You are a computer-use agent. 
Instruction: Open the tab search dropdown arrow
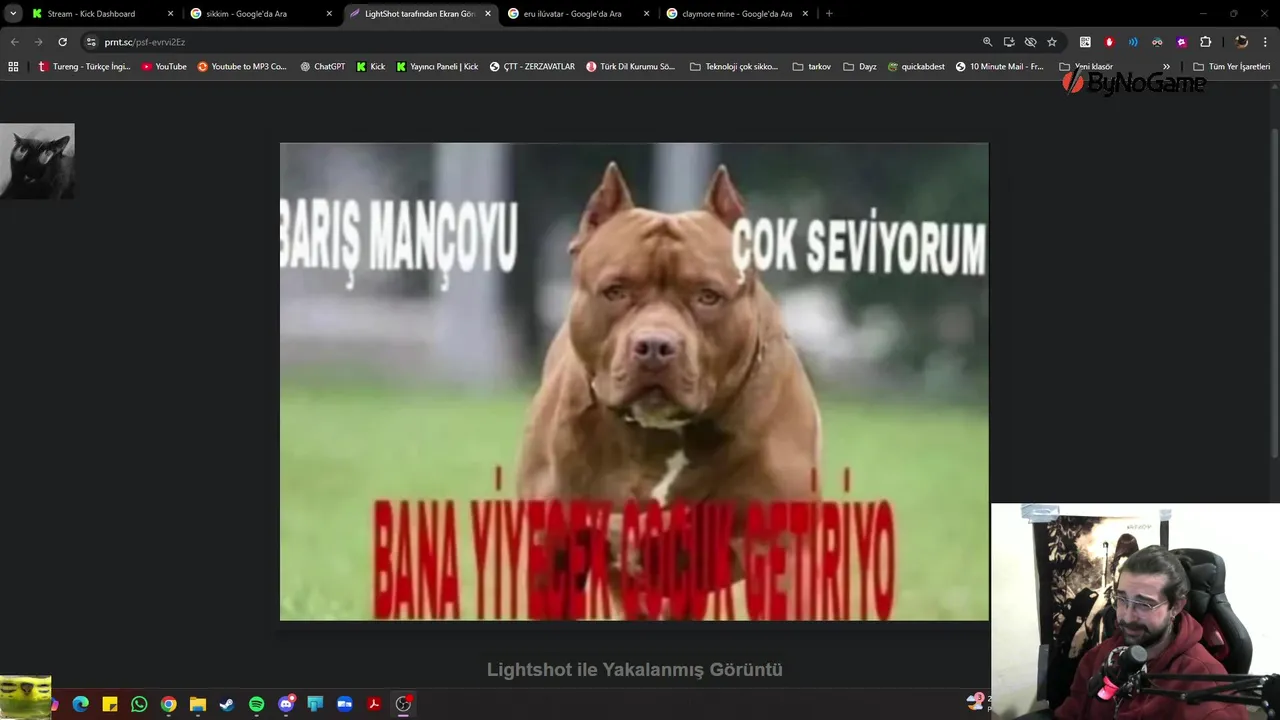click(x=13, y=14)
